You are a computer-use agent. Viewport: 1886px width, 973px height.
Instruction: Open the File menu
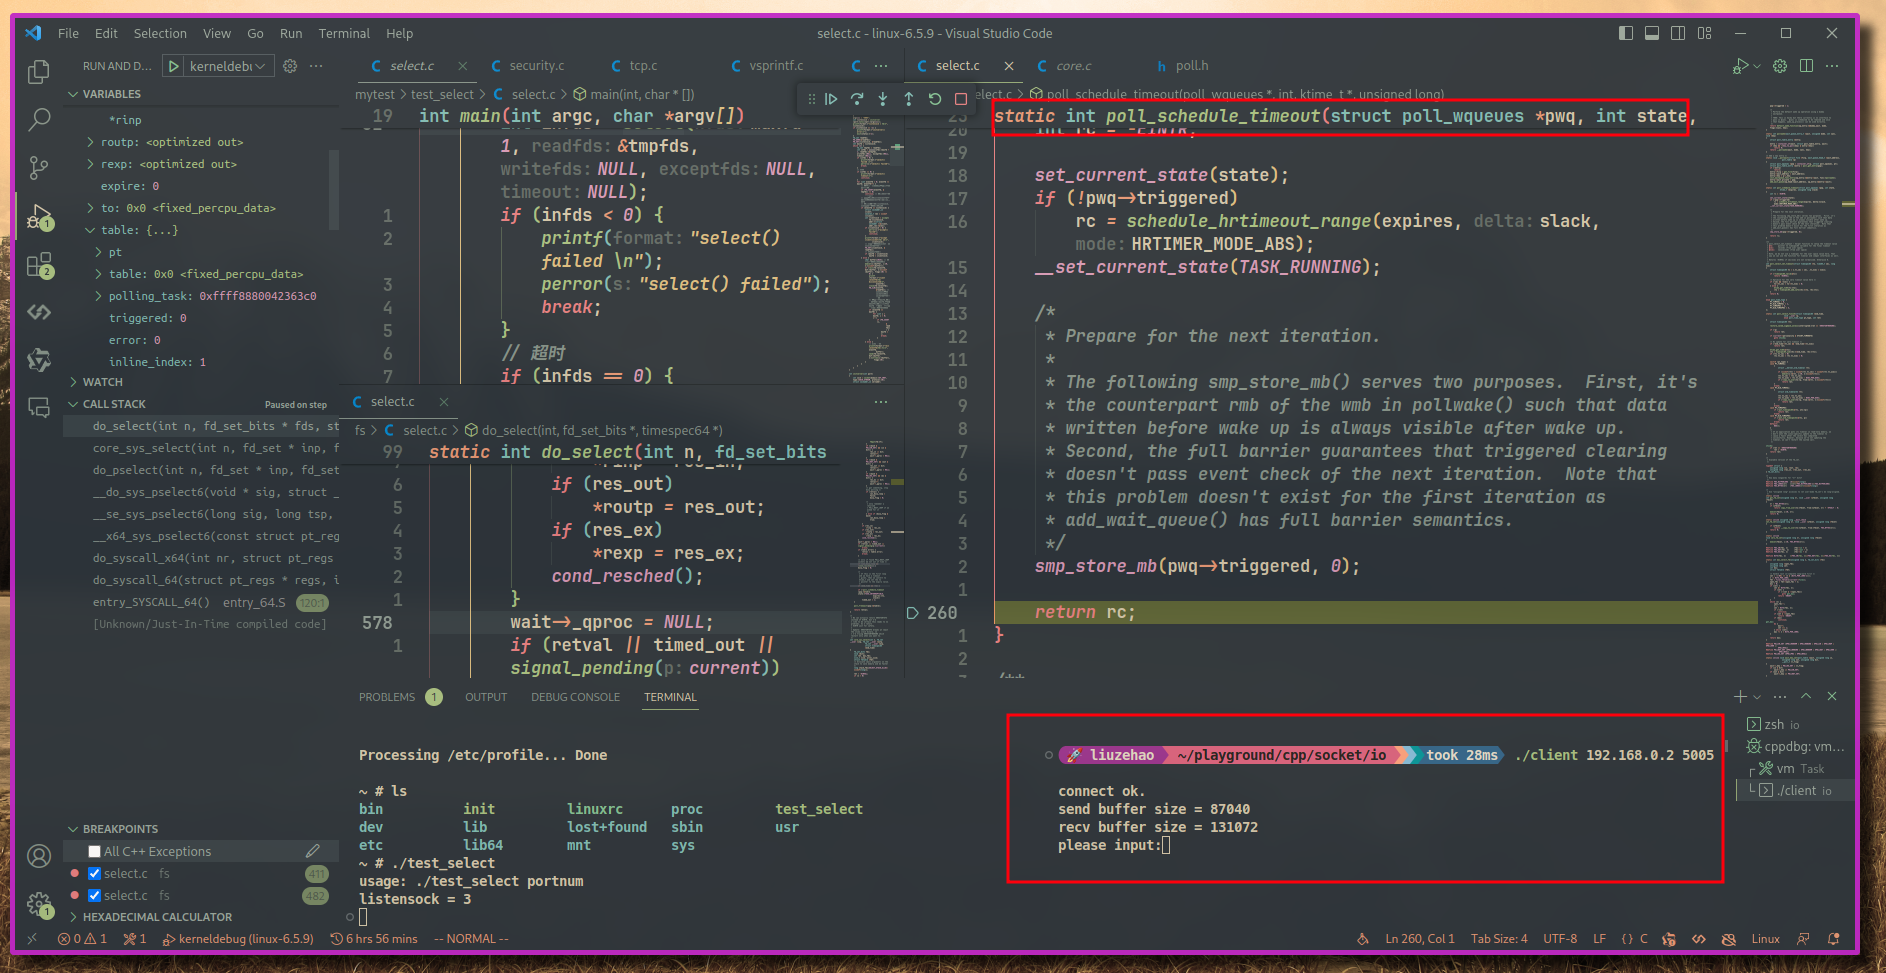click(68, 33)
